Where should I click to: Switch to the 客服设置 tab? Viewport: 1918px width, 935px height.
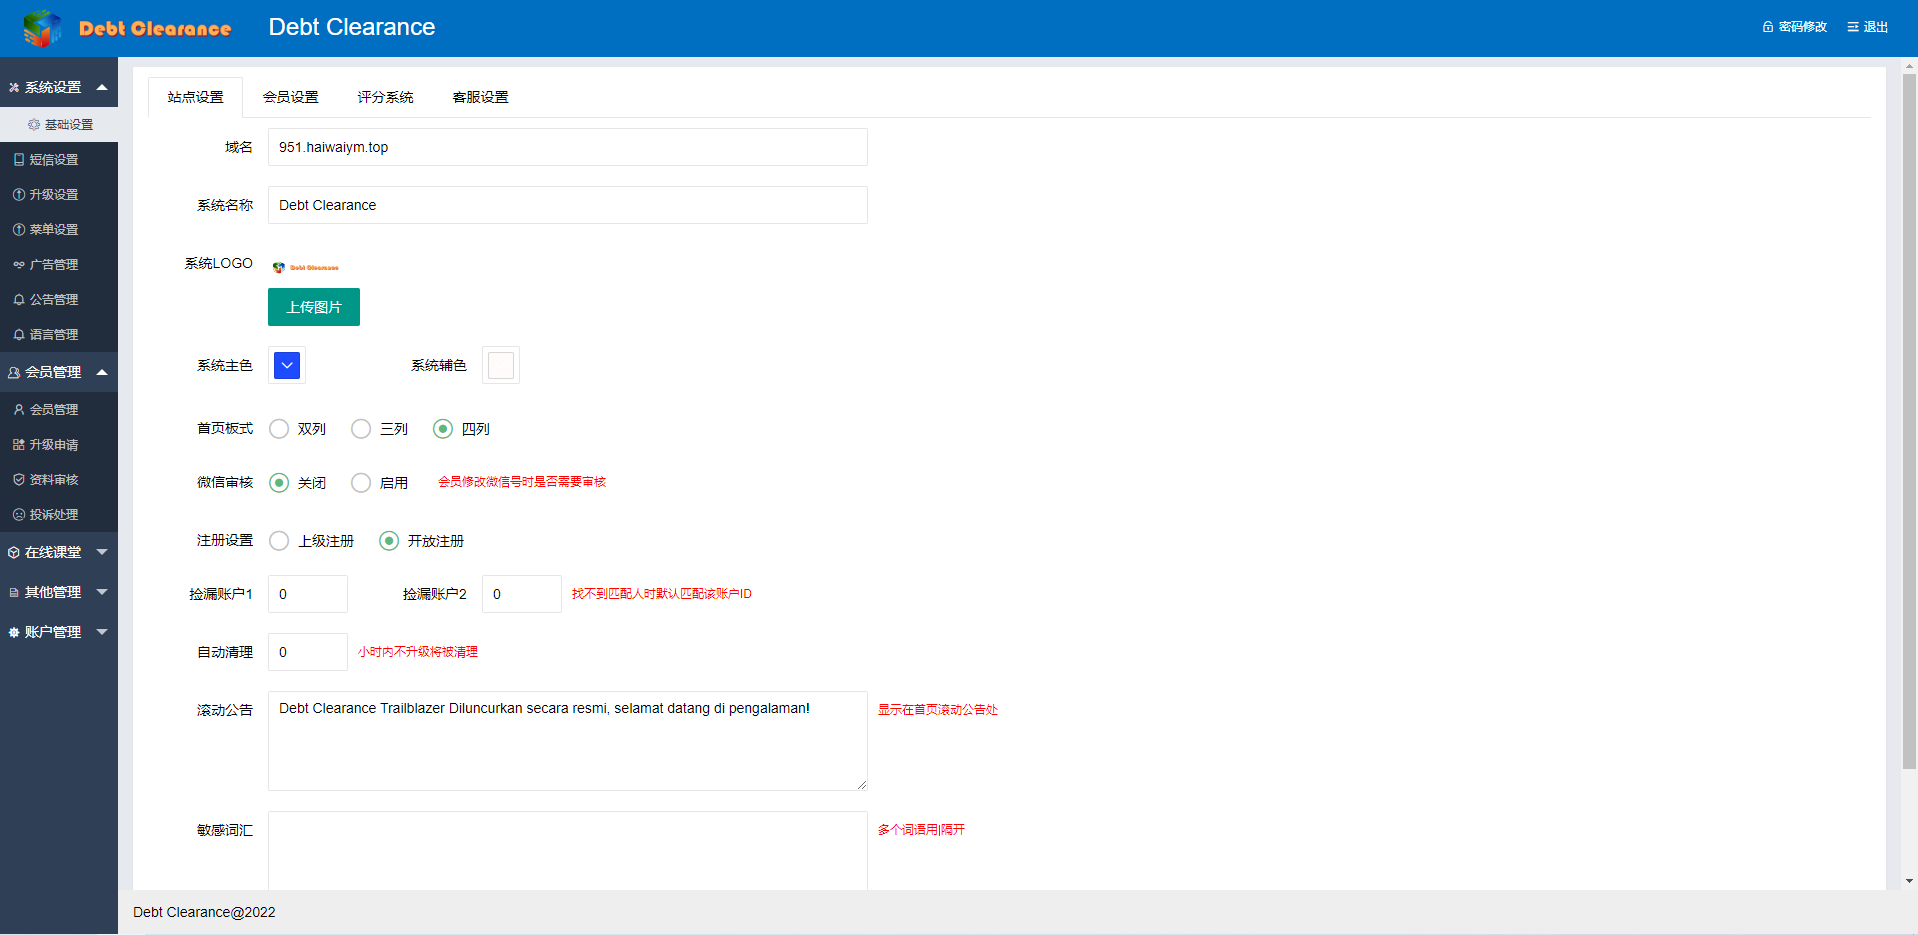tap(480, 97)
